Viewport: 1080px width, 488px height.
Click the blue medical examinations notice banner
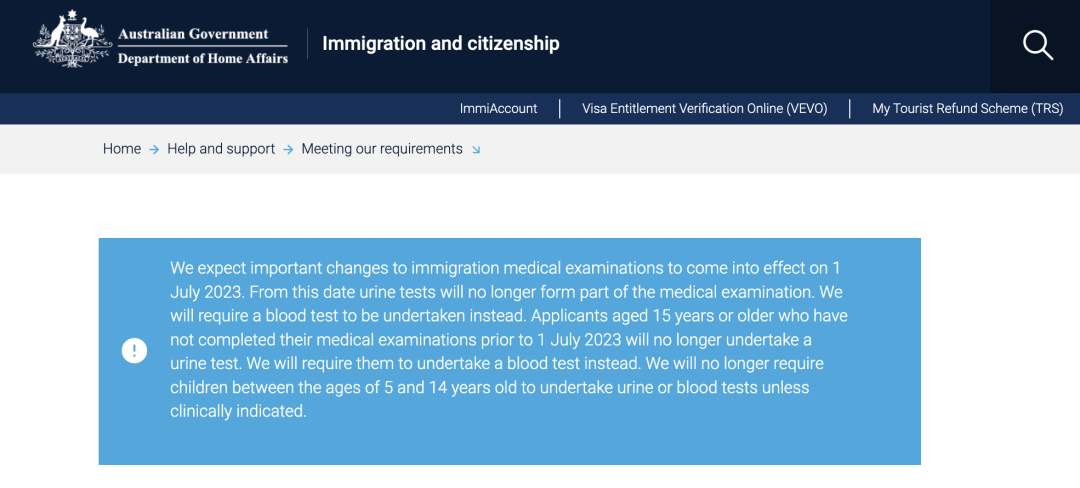click(x=509, y=440)
